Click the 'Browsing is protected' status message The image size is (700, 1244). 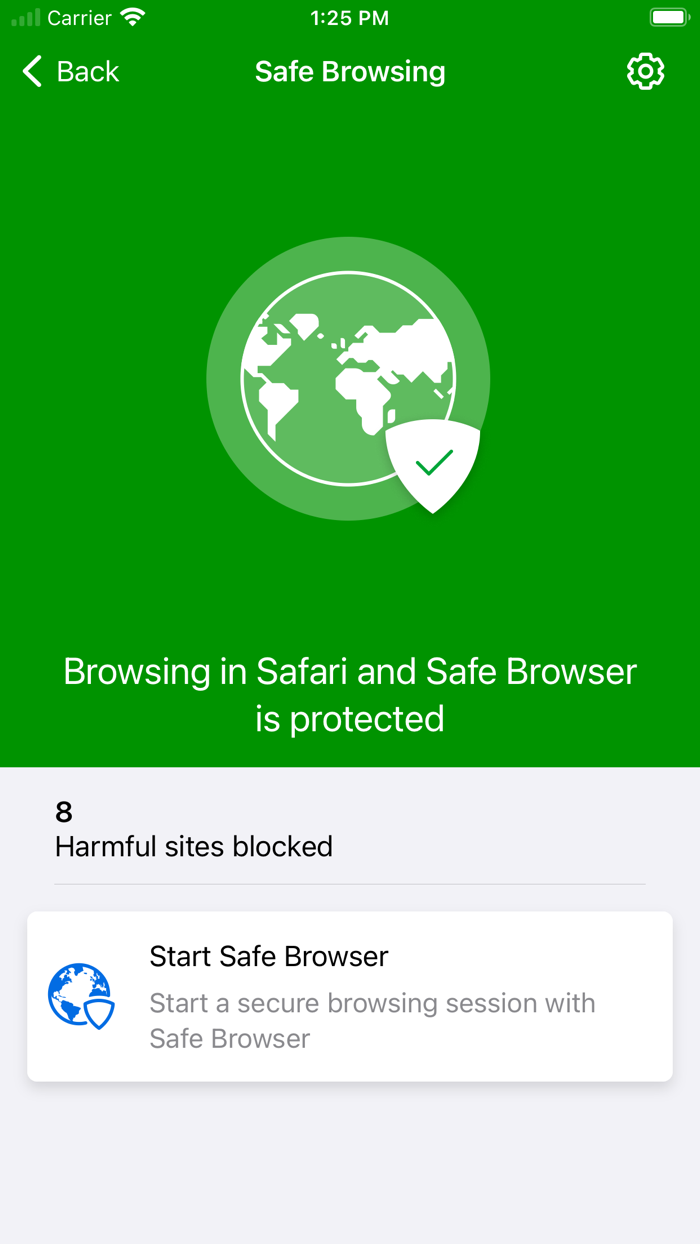[x=349, y=694]
